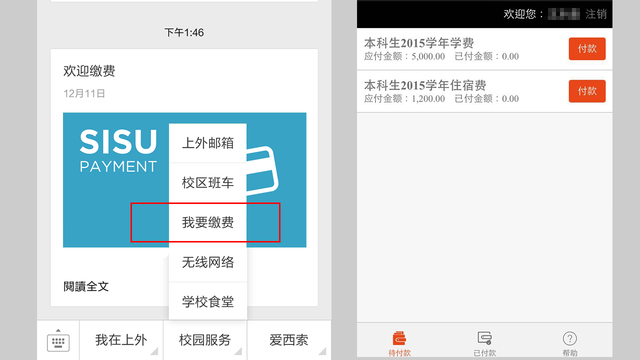The image size is (640, 360).
Task: Switch to keyboard input icon
Action: tap(58, 340)
